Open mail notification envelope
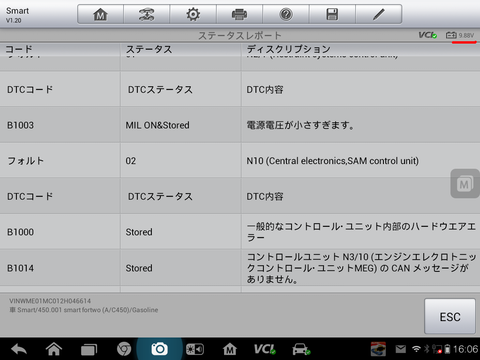 tap(401, 349)
